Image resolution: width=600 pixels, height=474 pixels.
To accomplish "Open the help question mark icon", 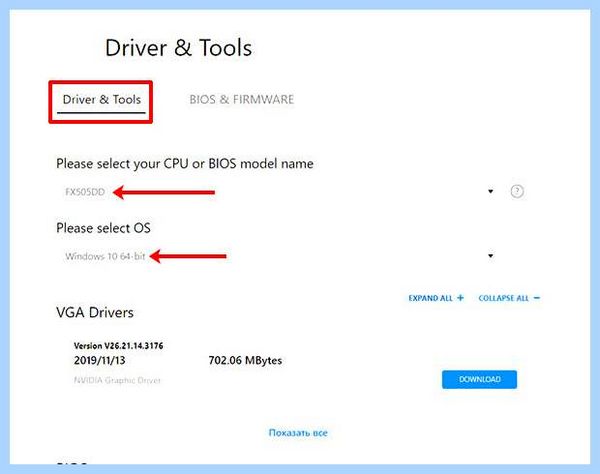I will 517,191.
